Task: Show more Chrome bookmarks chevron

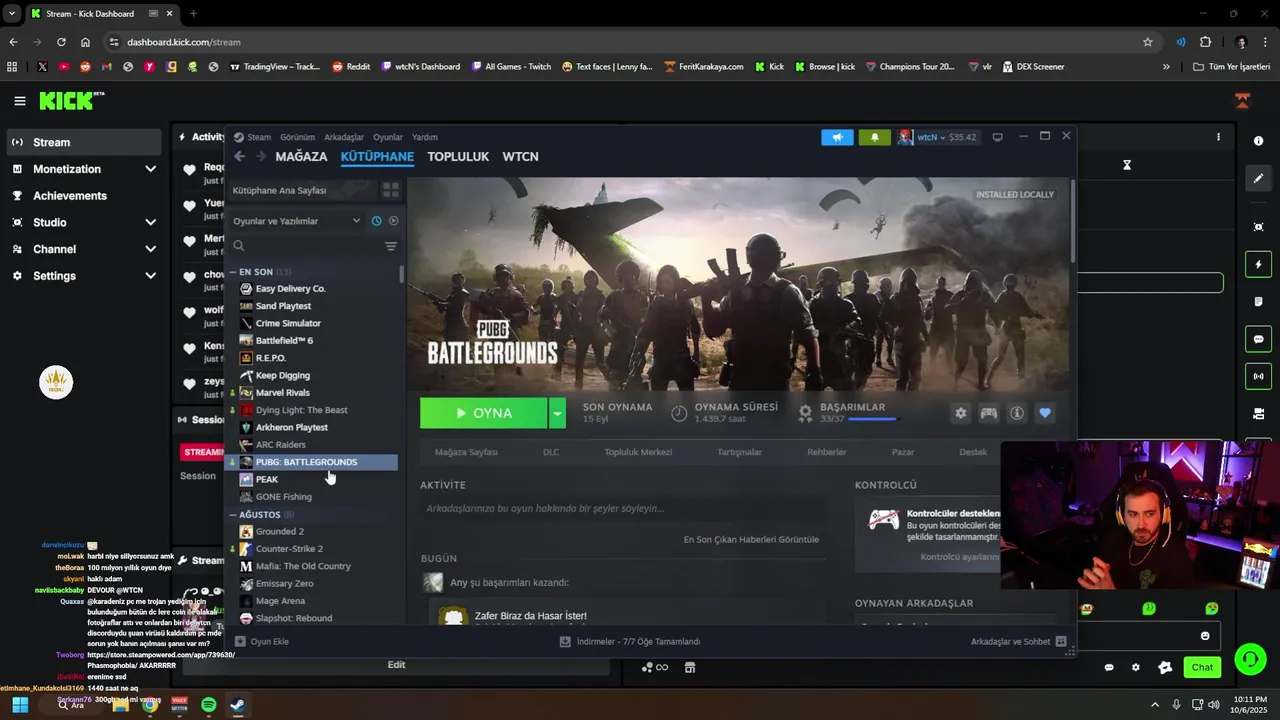Action: point(1166,67)
